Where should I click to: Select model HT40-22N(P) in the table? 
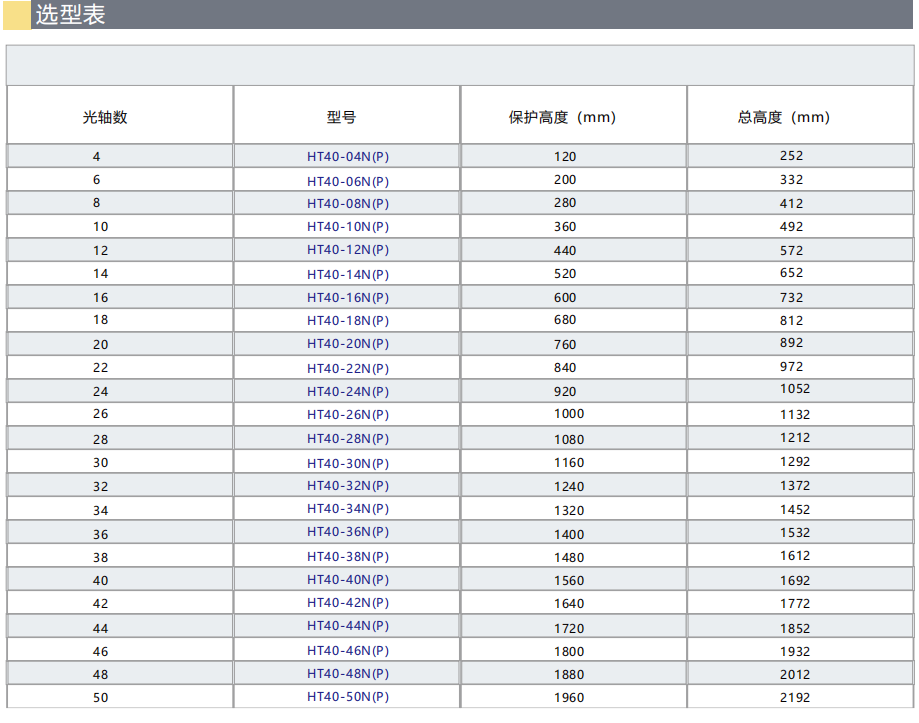[347, 367]
